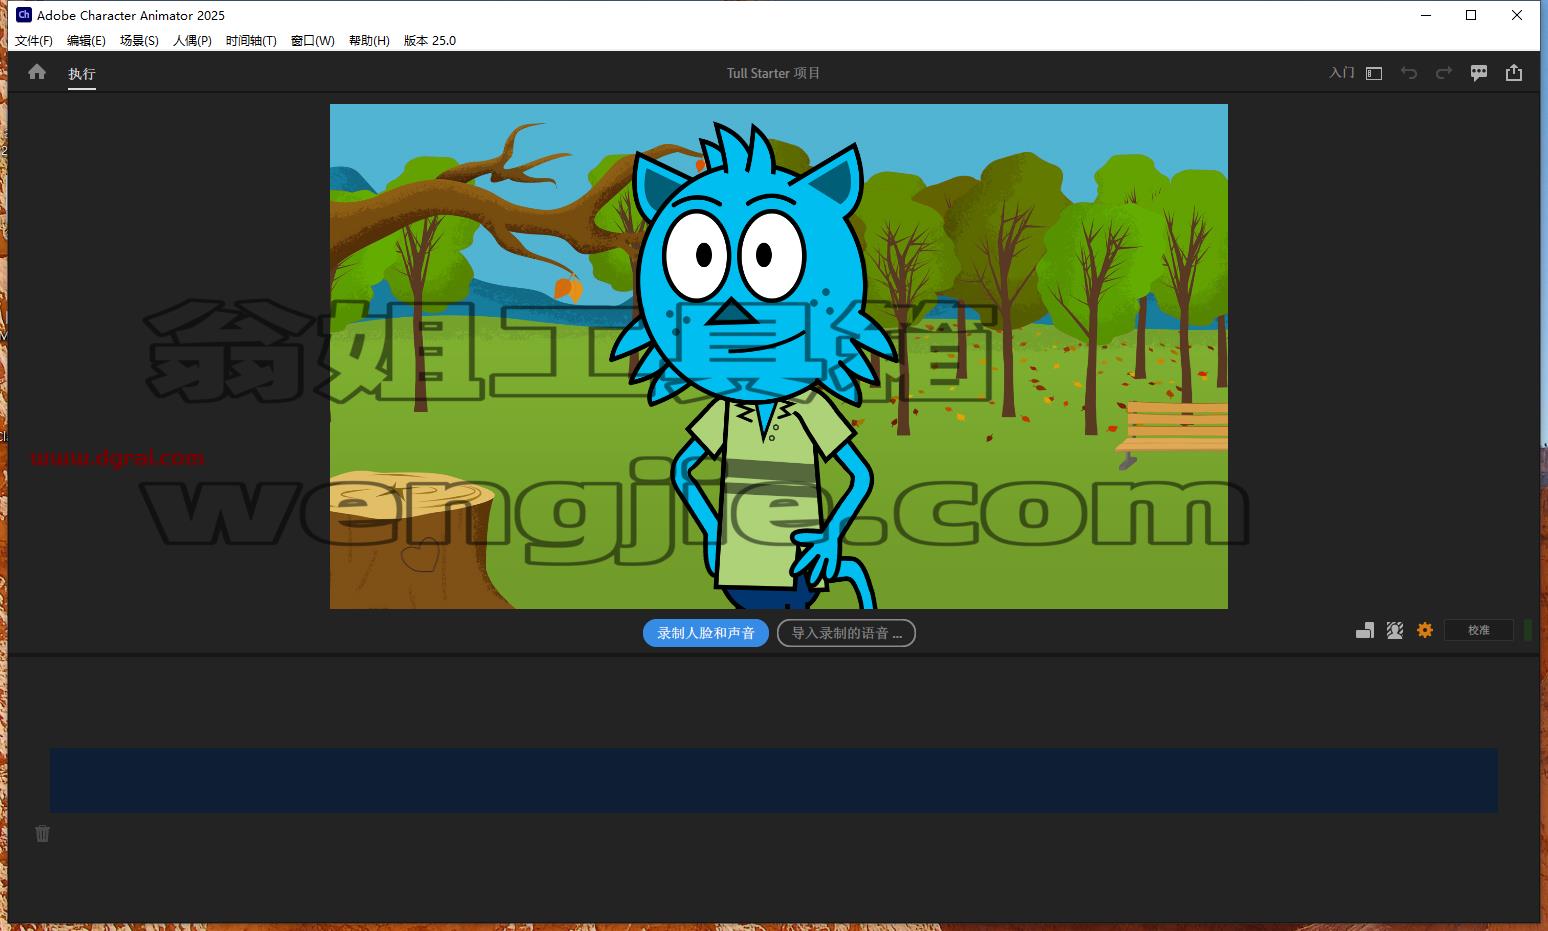Undo the last action with the arrow
This screenshot has width=1548, height=931.
pos(1409,73)
